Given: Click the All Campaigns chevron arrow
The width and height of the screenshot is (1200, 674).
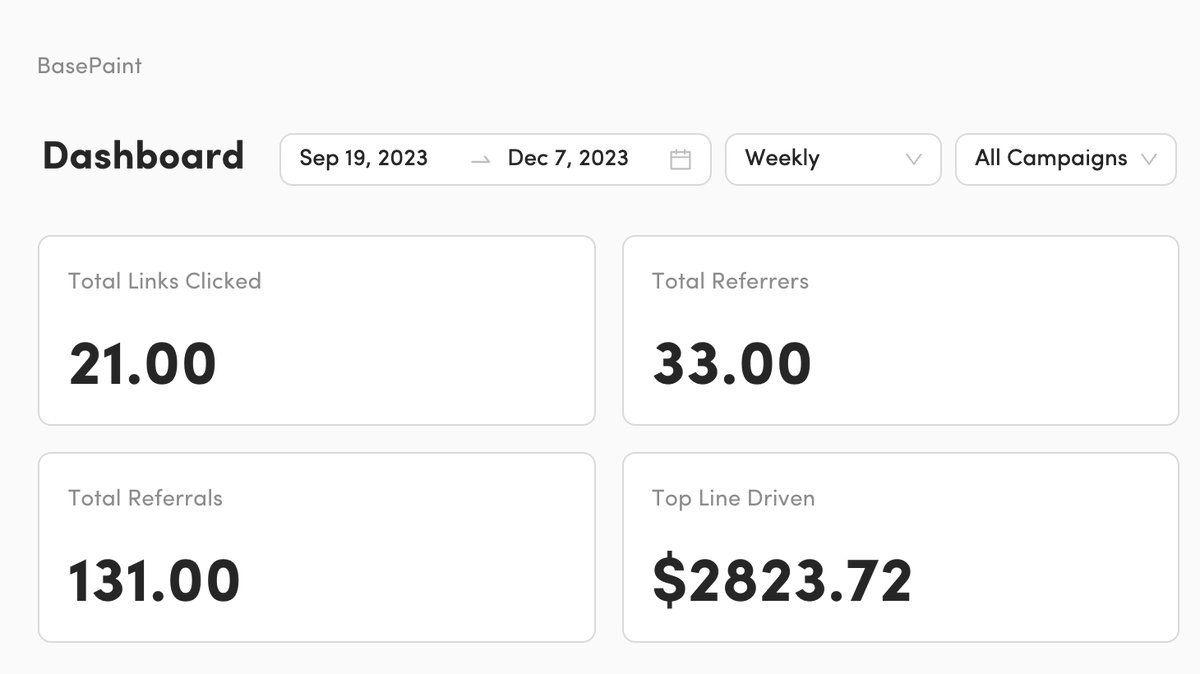Looking at the screenshot, I should pos(1149,159).
